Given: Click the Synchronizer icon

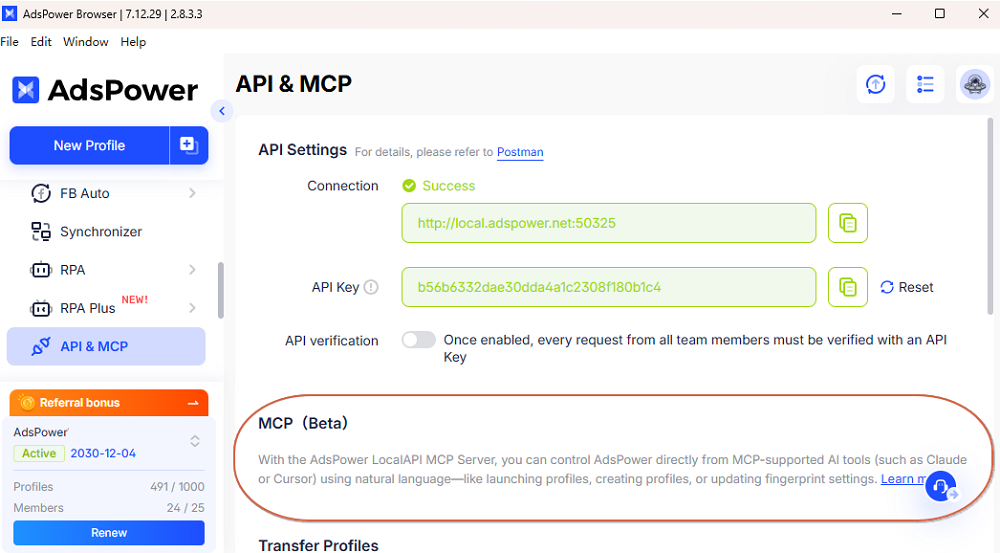Looking at the screenshot, I should 41,232.
